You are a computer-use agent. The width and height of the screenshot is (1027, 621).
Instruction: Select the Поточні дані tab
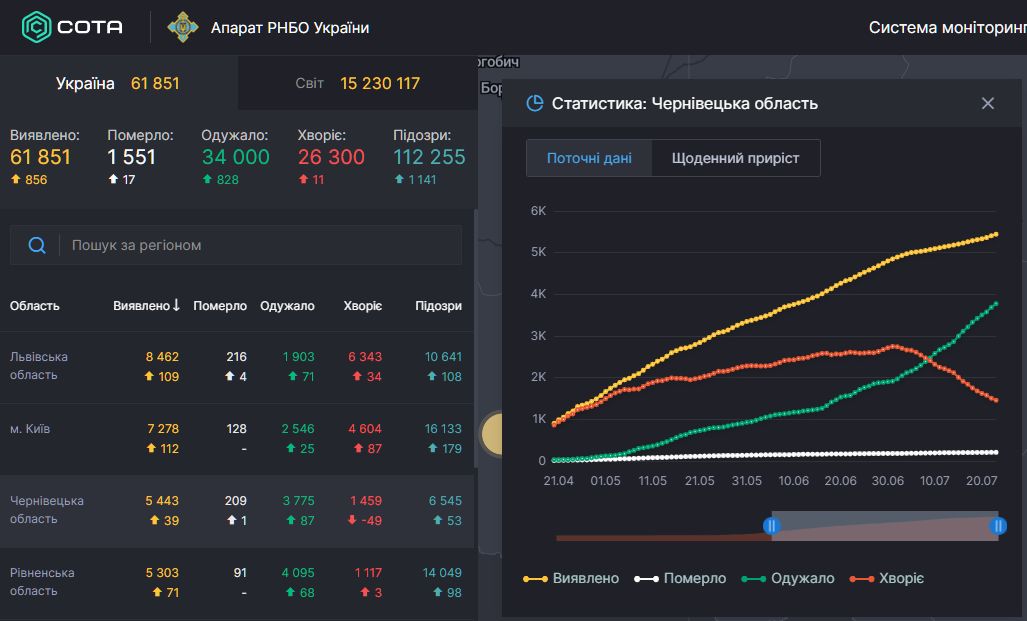click(x=589, y=158)
